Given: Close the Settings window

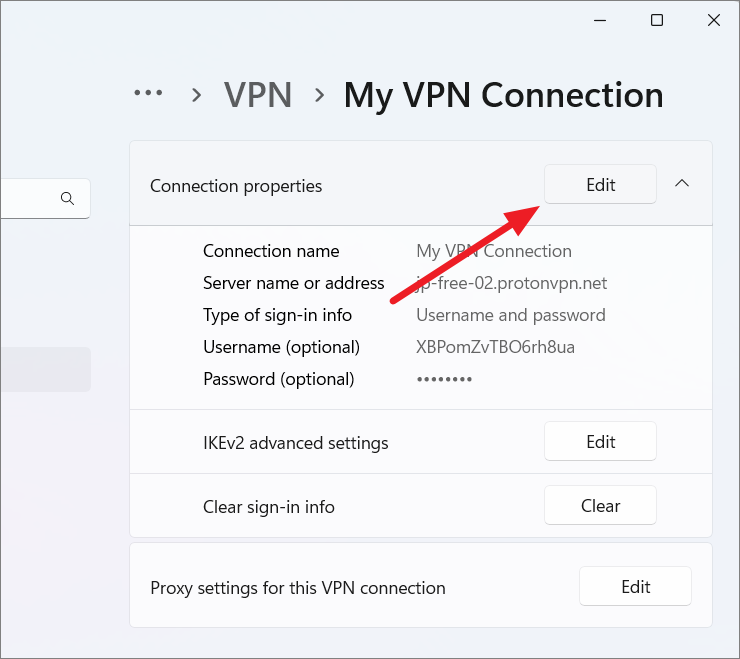Looking at the screenshot, I should pos(714,20).
